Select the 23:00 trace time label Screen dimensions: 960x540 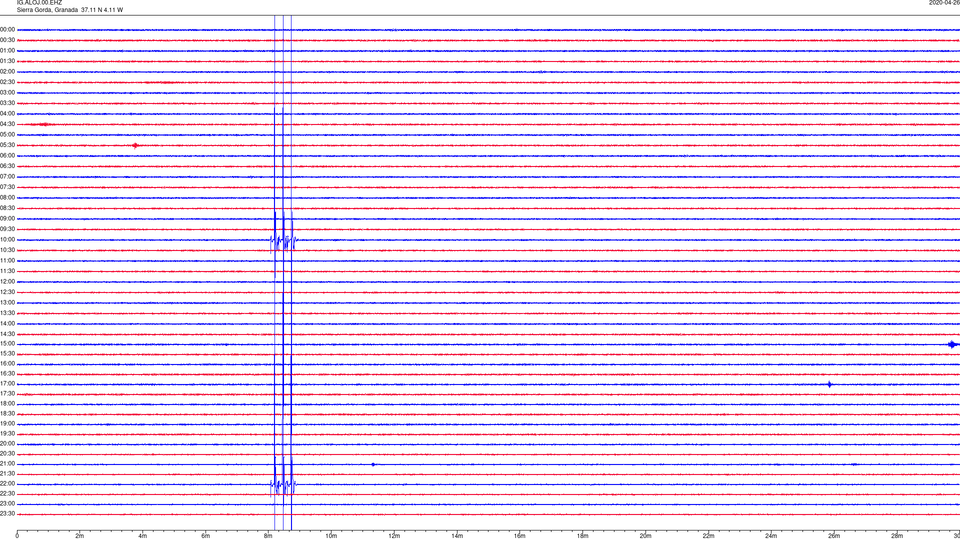coord(7,504)
